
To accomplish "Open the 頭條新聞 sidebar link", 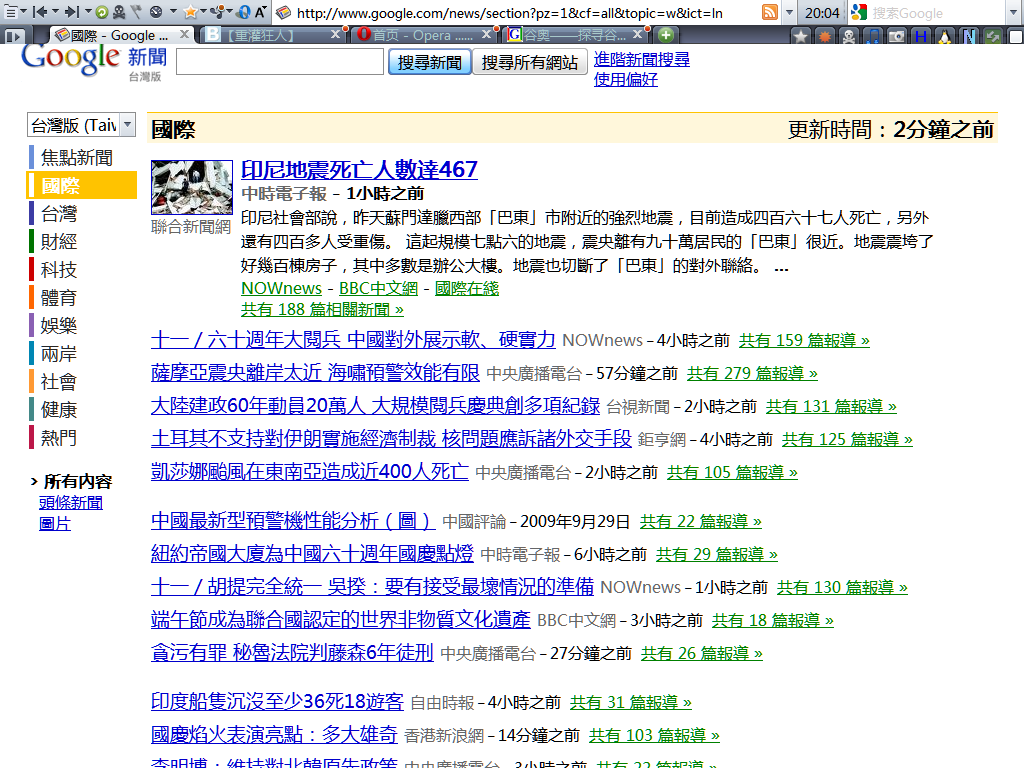I will point(71,503).
